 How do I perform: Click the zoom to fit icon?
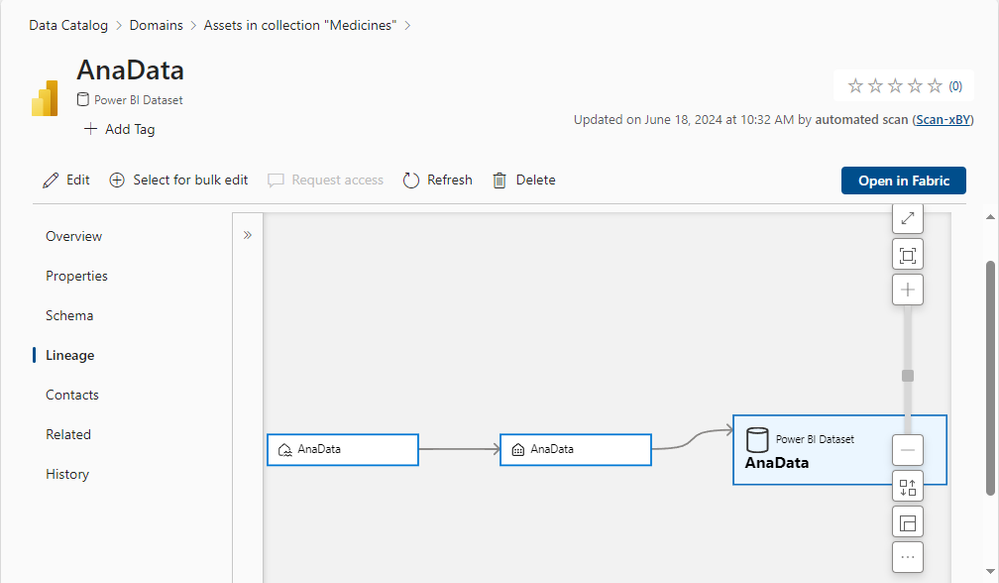908,255
